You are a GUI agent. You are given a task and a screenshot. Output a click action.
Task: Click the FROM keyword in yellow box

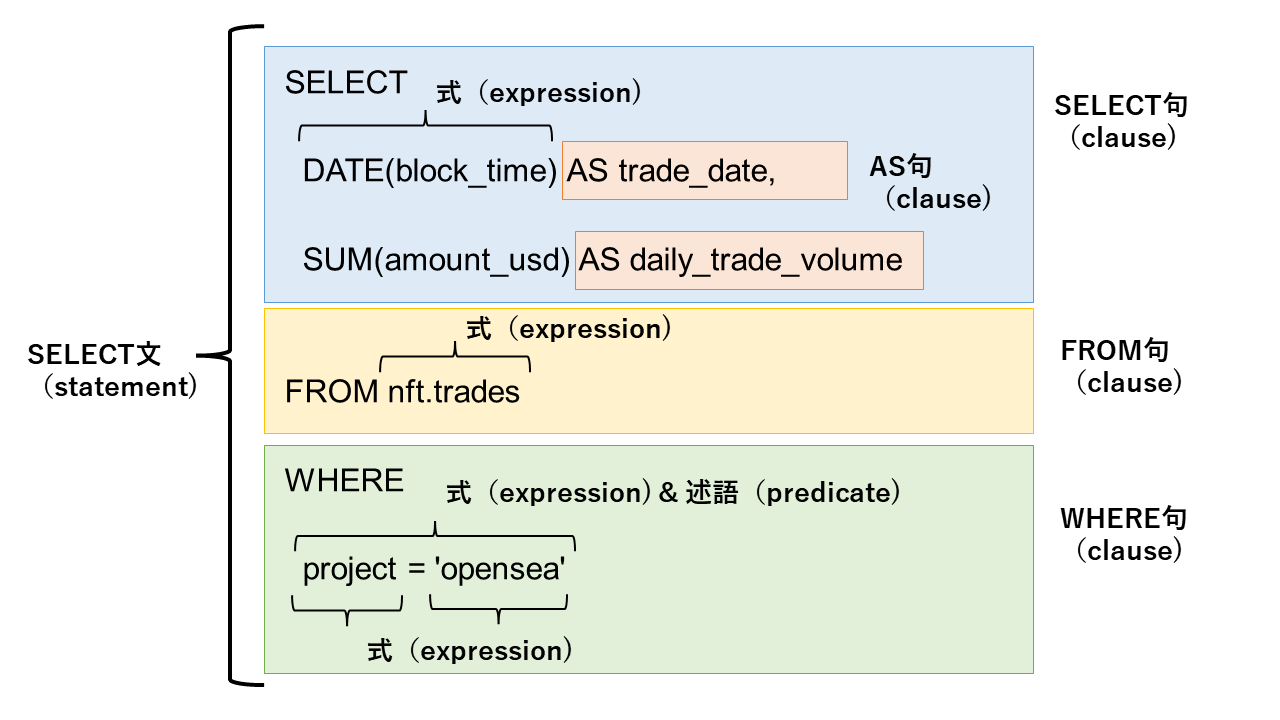pos(332,392)
